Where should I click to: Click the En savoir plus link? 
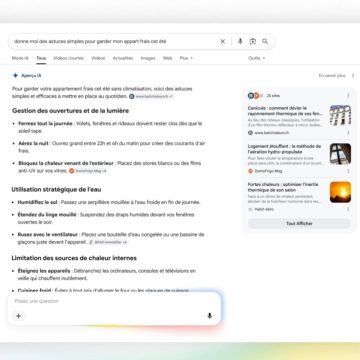(332, 76)
